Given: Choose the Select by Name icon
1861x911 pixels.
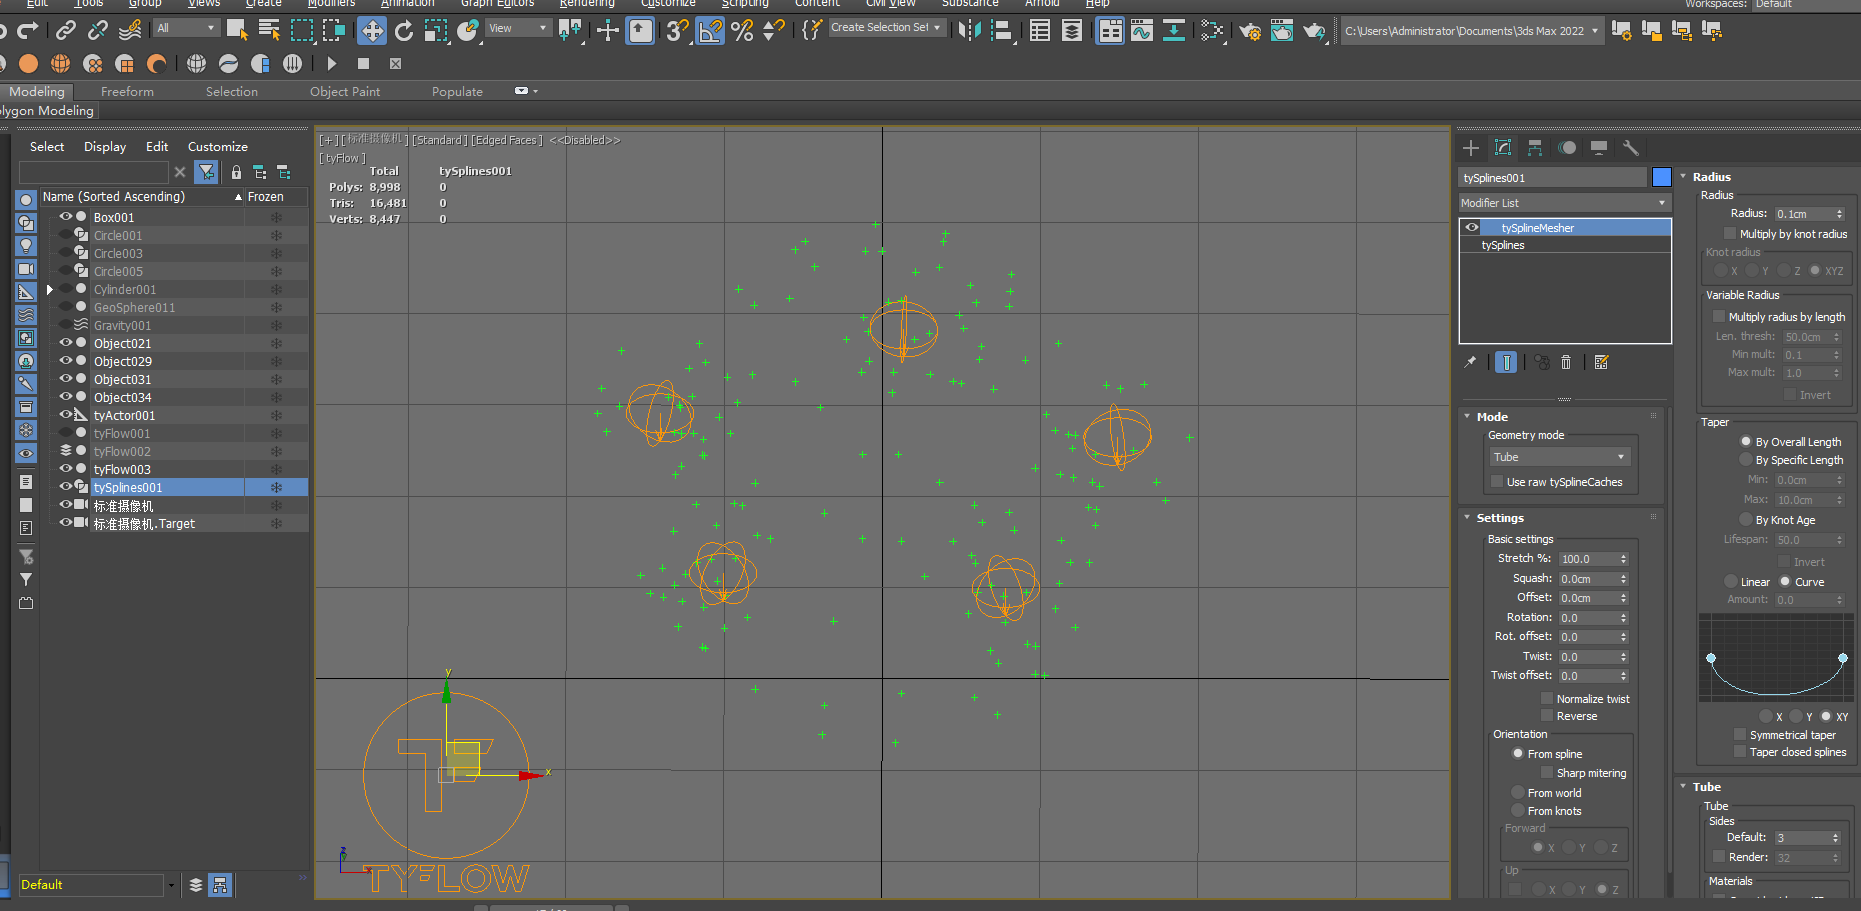Looking at the screenshot, I should pos(269,31).
